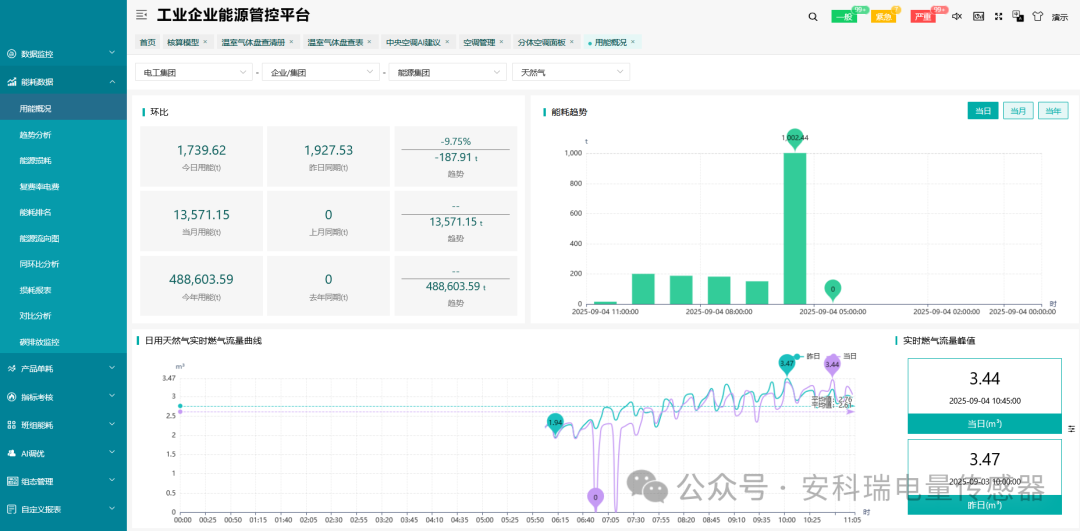The width and height of the screenshot is (1080, 531).
Task: Click the 1,739.62 今日用能 card
Action: point(202,156)
